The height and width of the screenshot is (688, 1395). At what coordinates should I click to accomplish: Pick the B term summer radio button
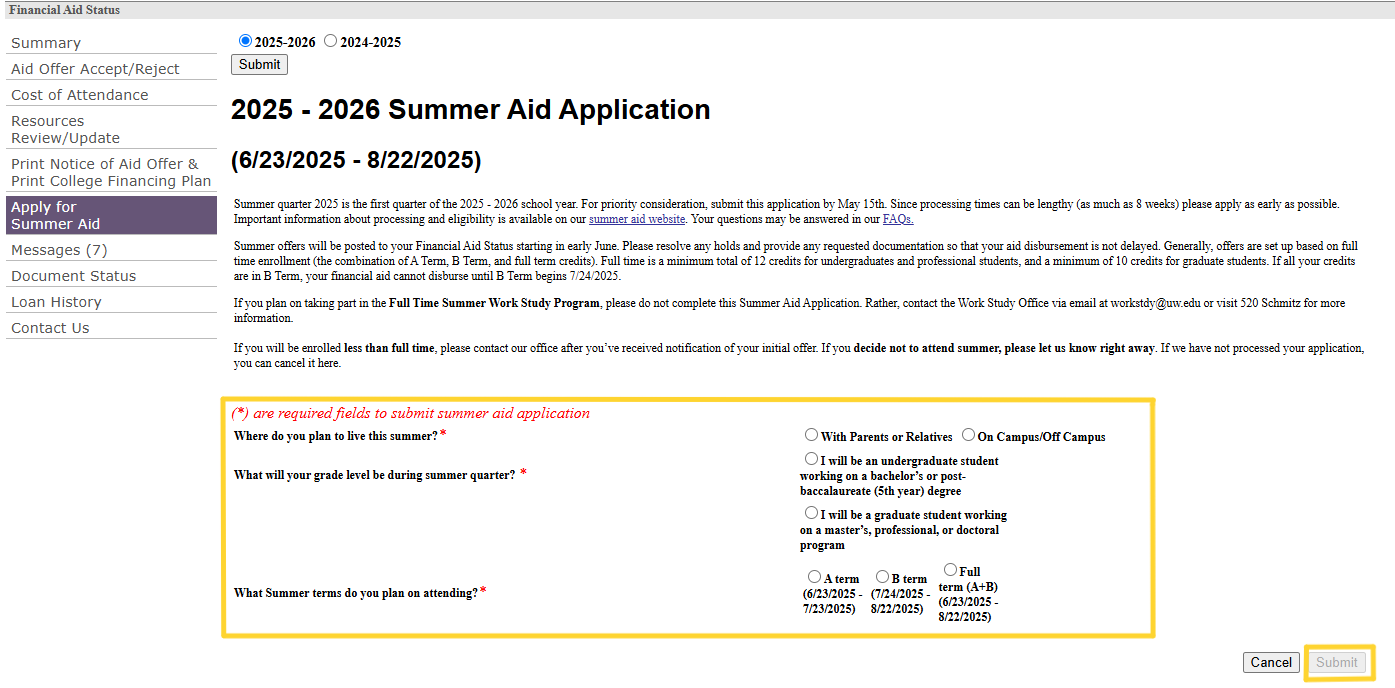coord(883,577)
